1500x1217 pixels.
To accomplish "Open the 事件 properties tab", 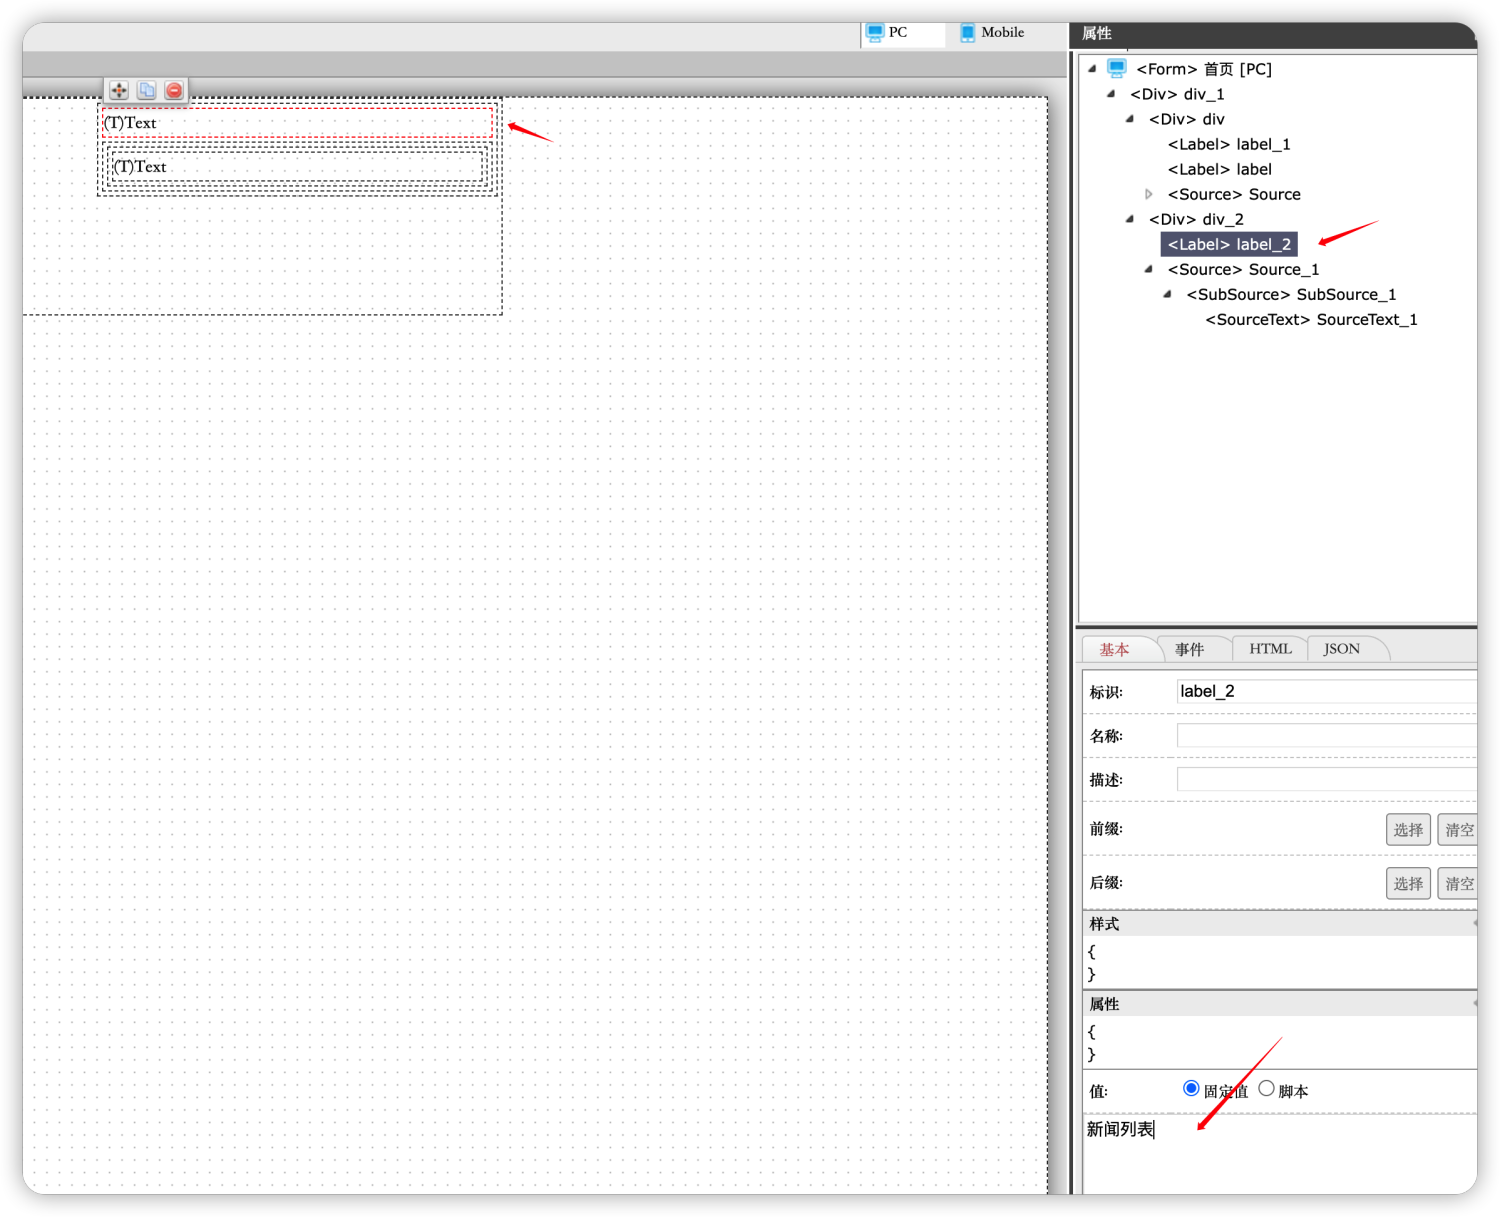I will click(x=1189, y=649).
